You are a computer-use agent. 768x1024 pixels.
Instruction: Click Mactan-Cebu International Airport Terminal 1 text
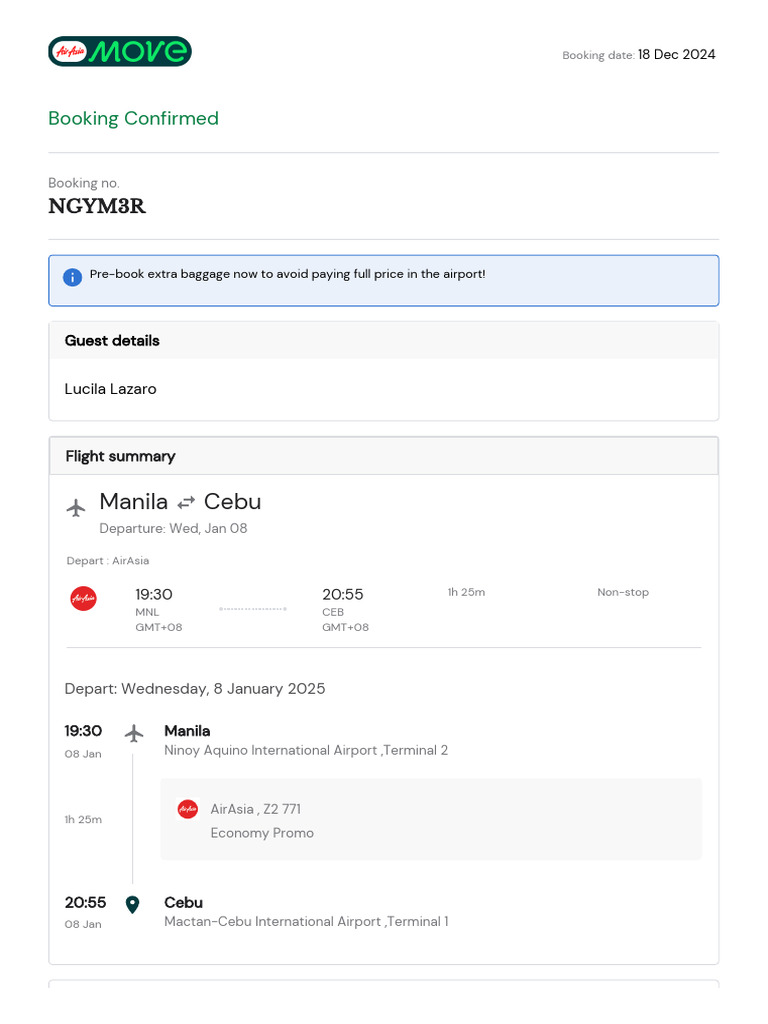coord(306,921)
